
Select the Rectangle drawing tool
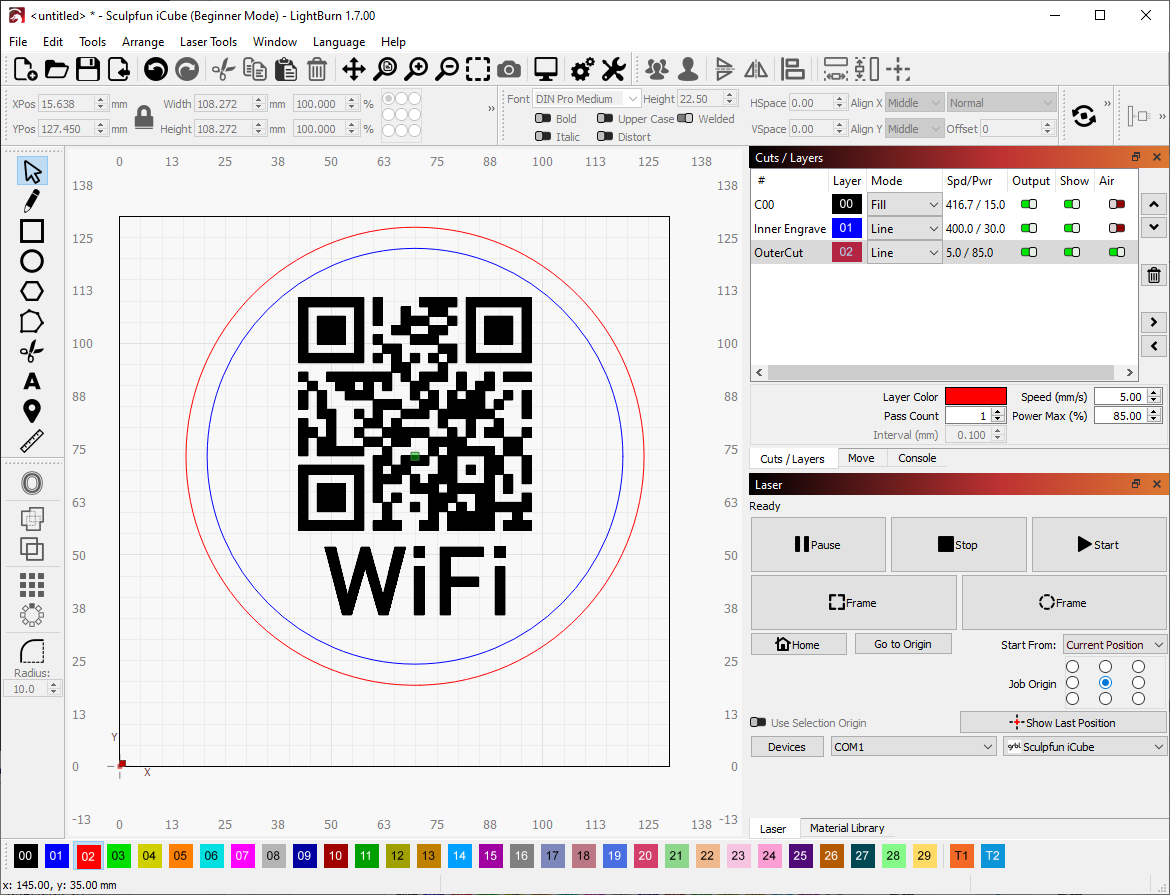[x=32, y=231]
